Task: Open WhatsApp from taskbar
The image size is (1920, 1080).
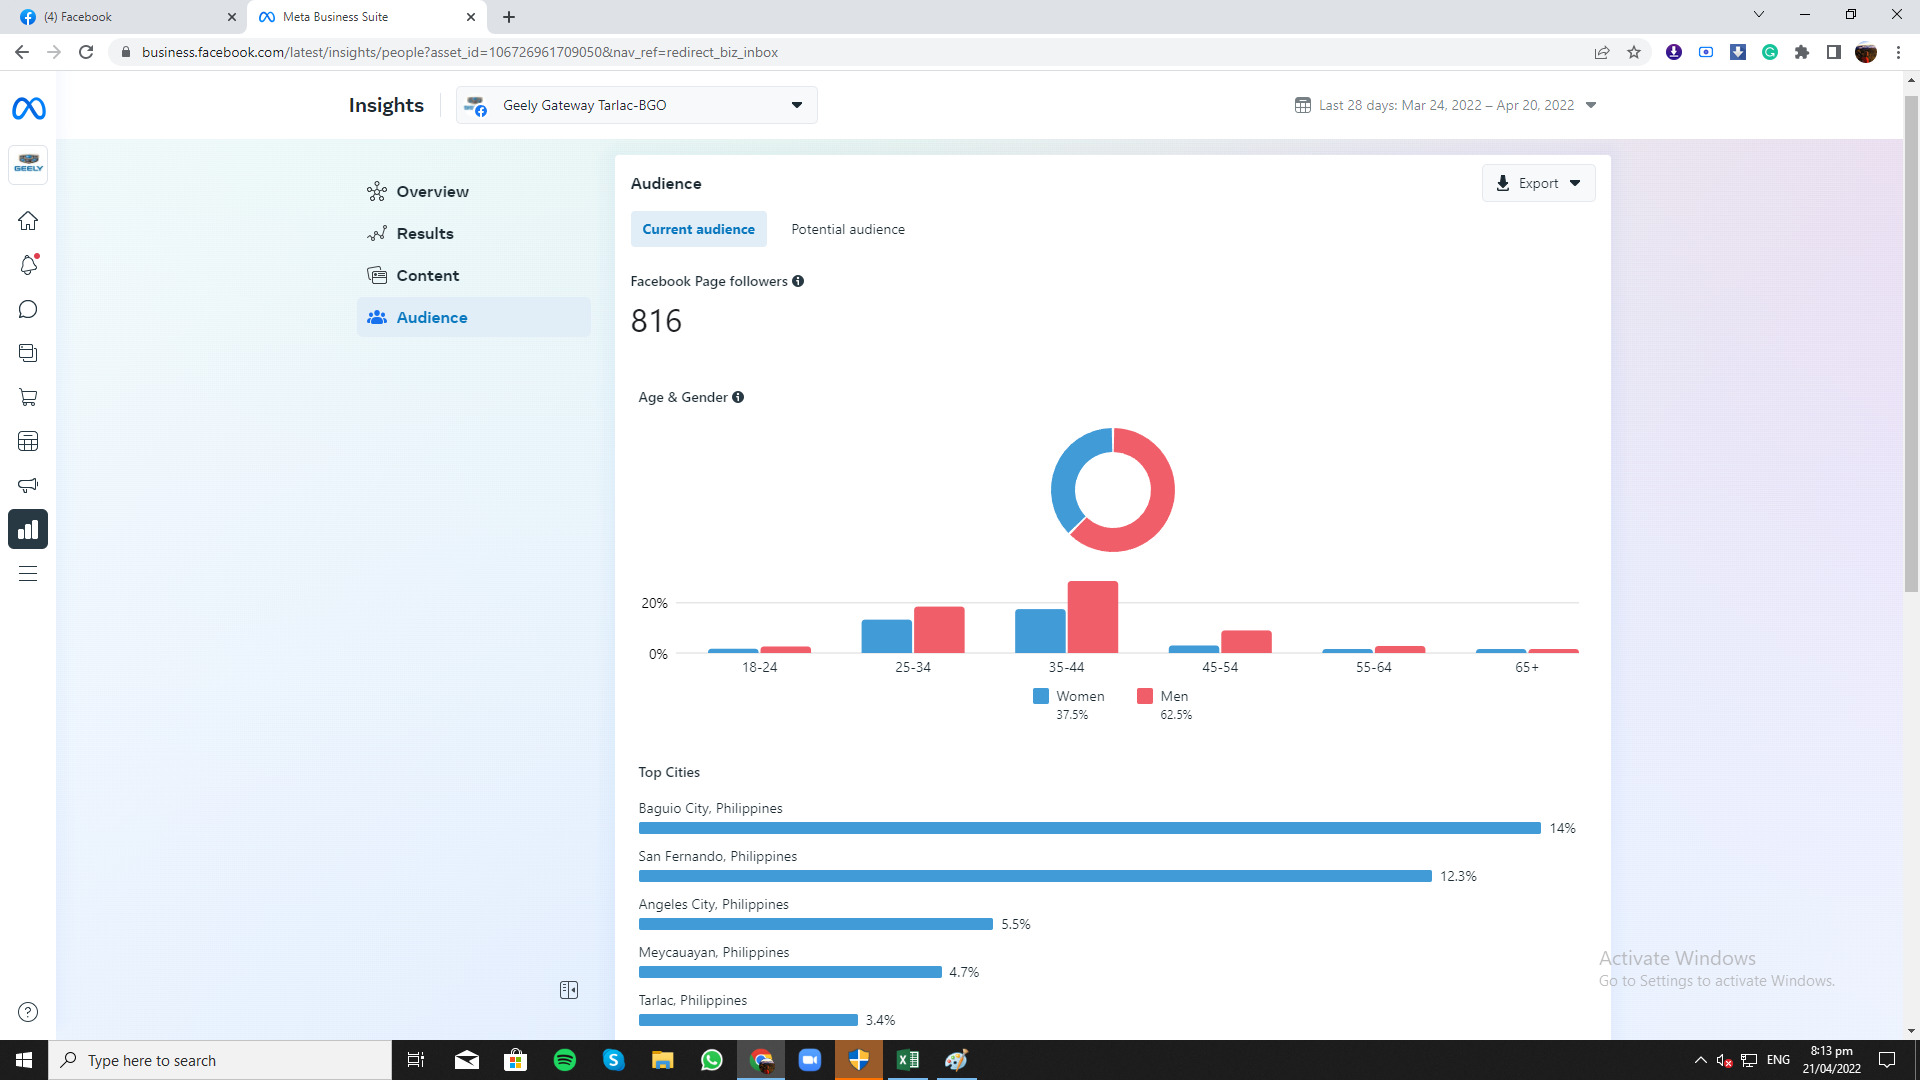Action: click(712, 1060)
